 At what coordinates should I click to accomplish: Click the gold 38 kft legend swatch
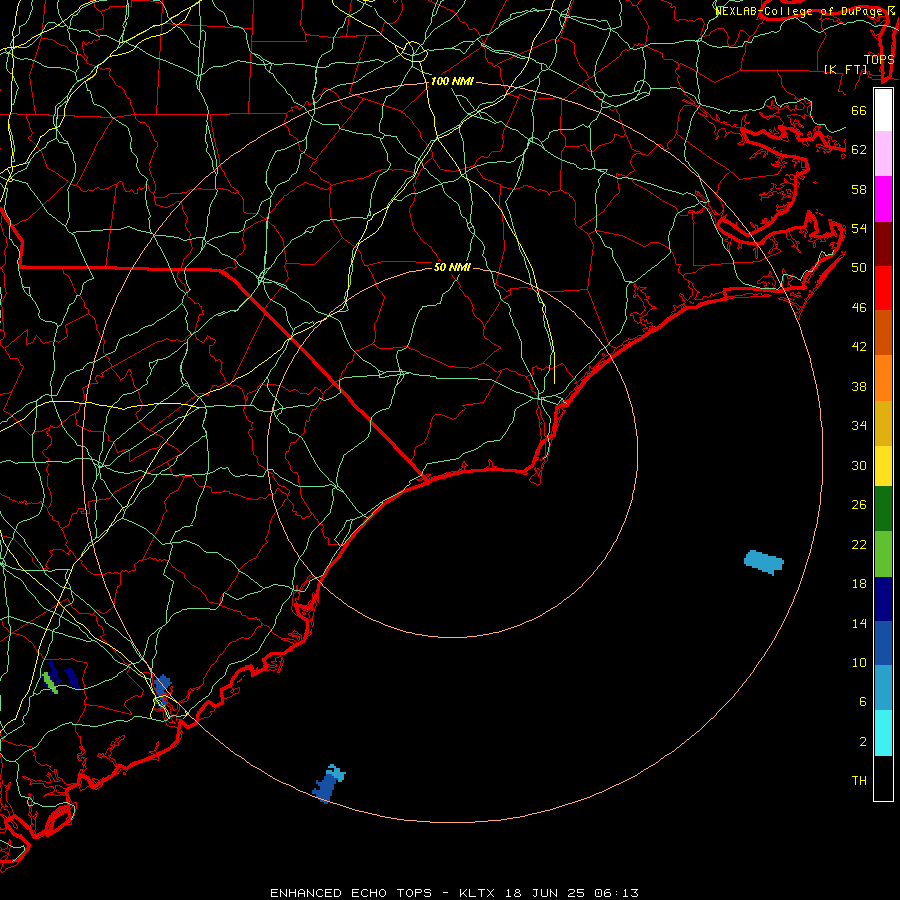pyautogui.click(x=883, y=422)
